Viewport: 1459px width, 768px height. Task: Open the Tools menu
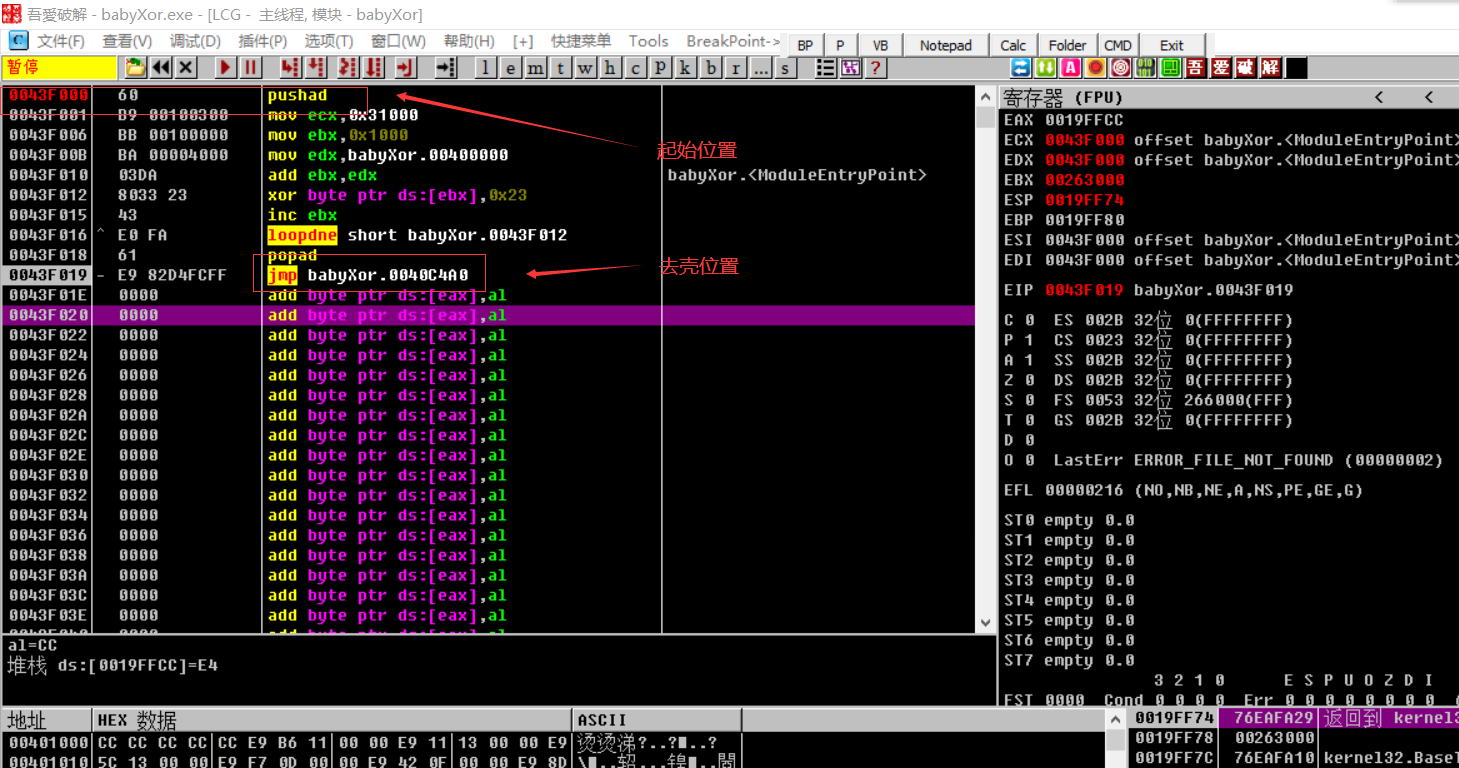pos(648,41)
